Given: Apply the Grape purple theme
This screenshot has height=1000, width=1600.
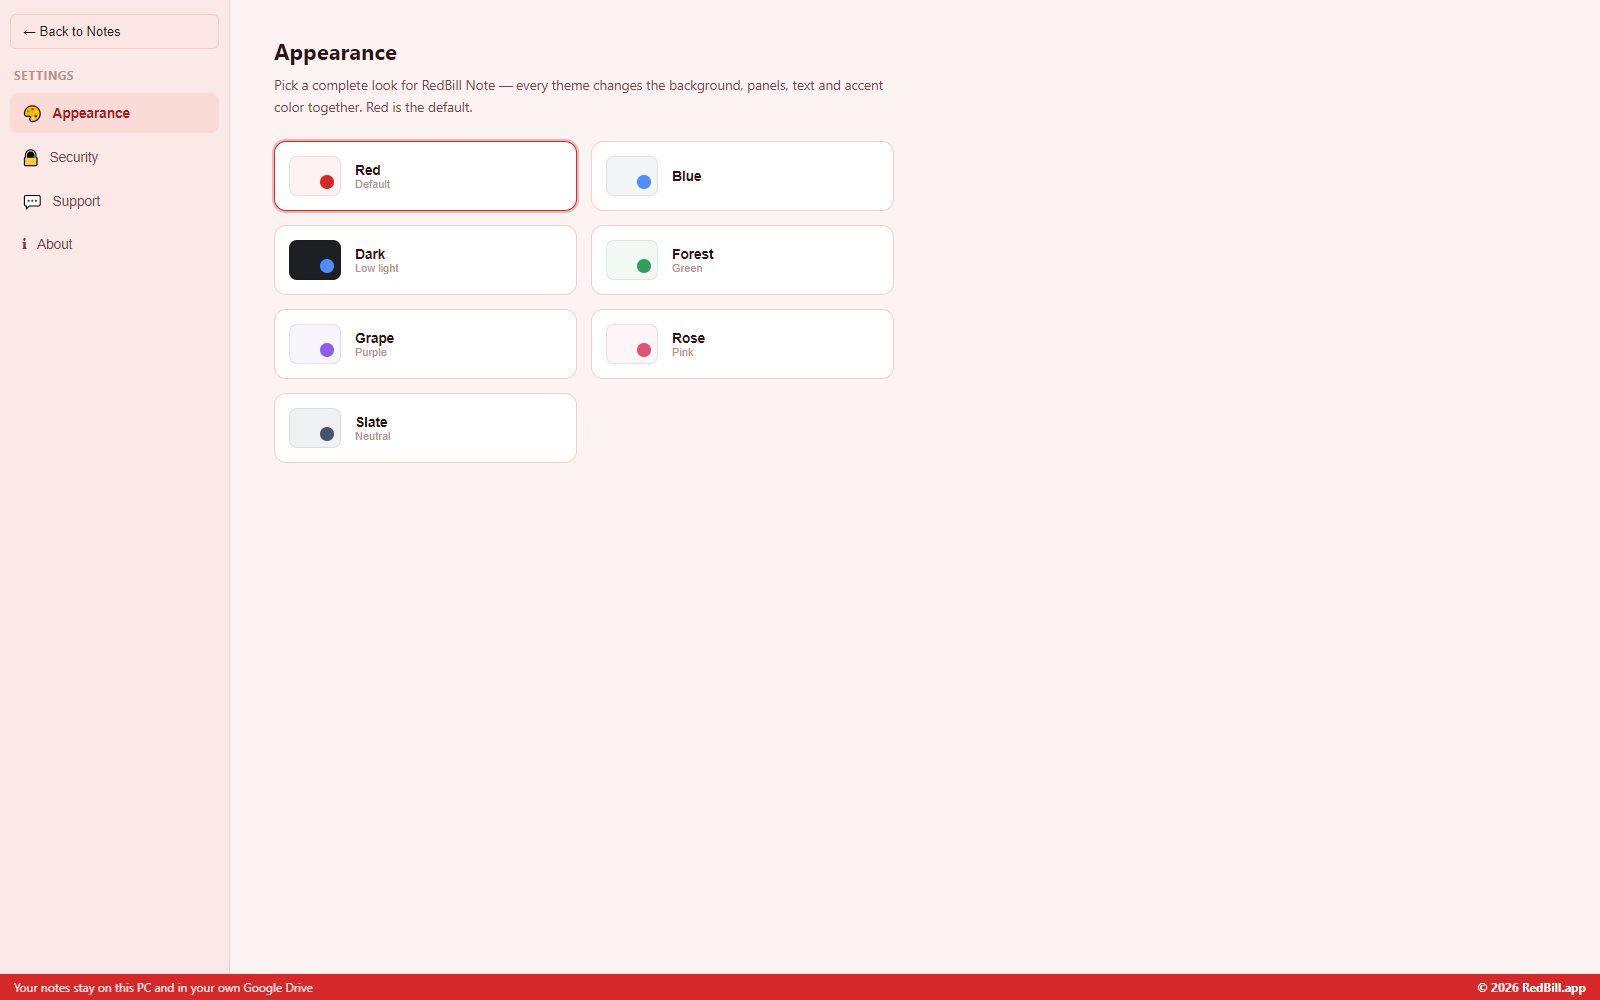Looking at the screenshot, I should (425, 344).
